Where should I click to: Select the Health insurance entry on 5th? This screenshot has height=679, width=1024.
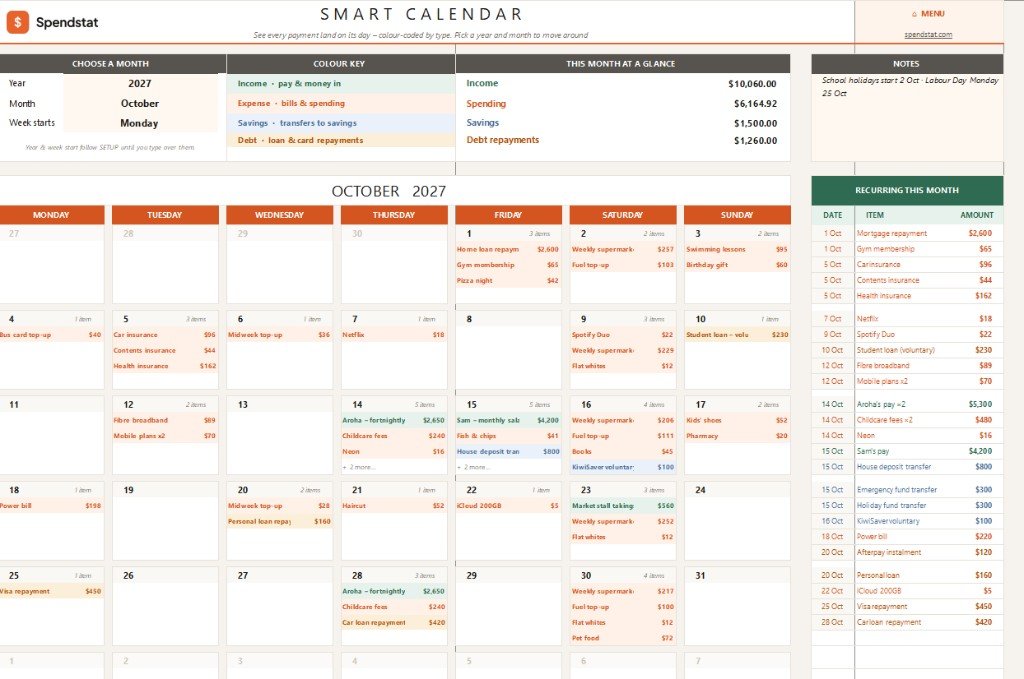(165, 366)
